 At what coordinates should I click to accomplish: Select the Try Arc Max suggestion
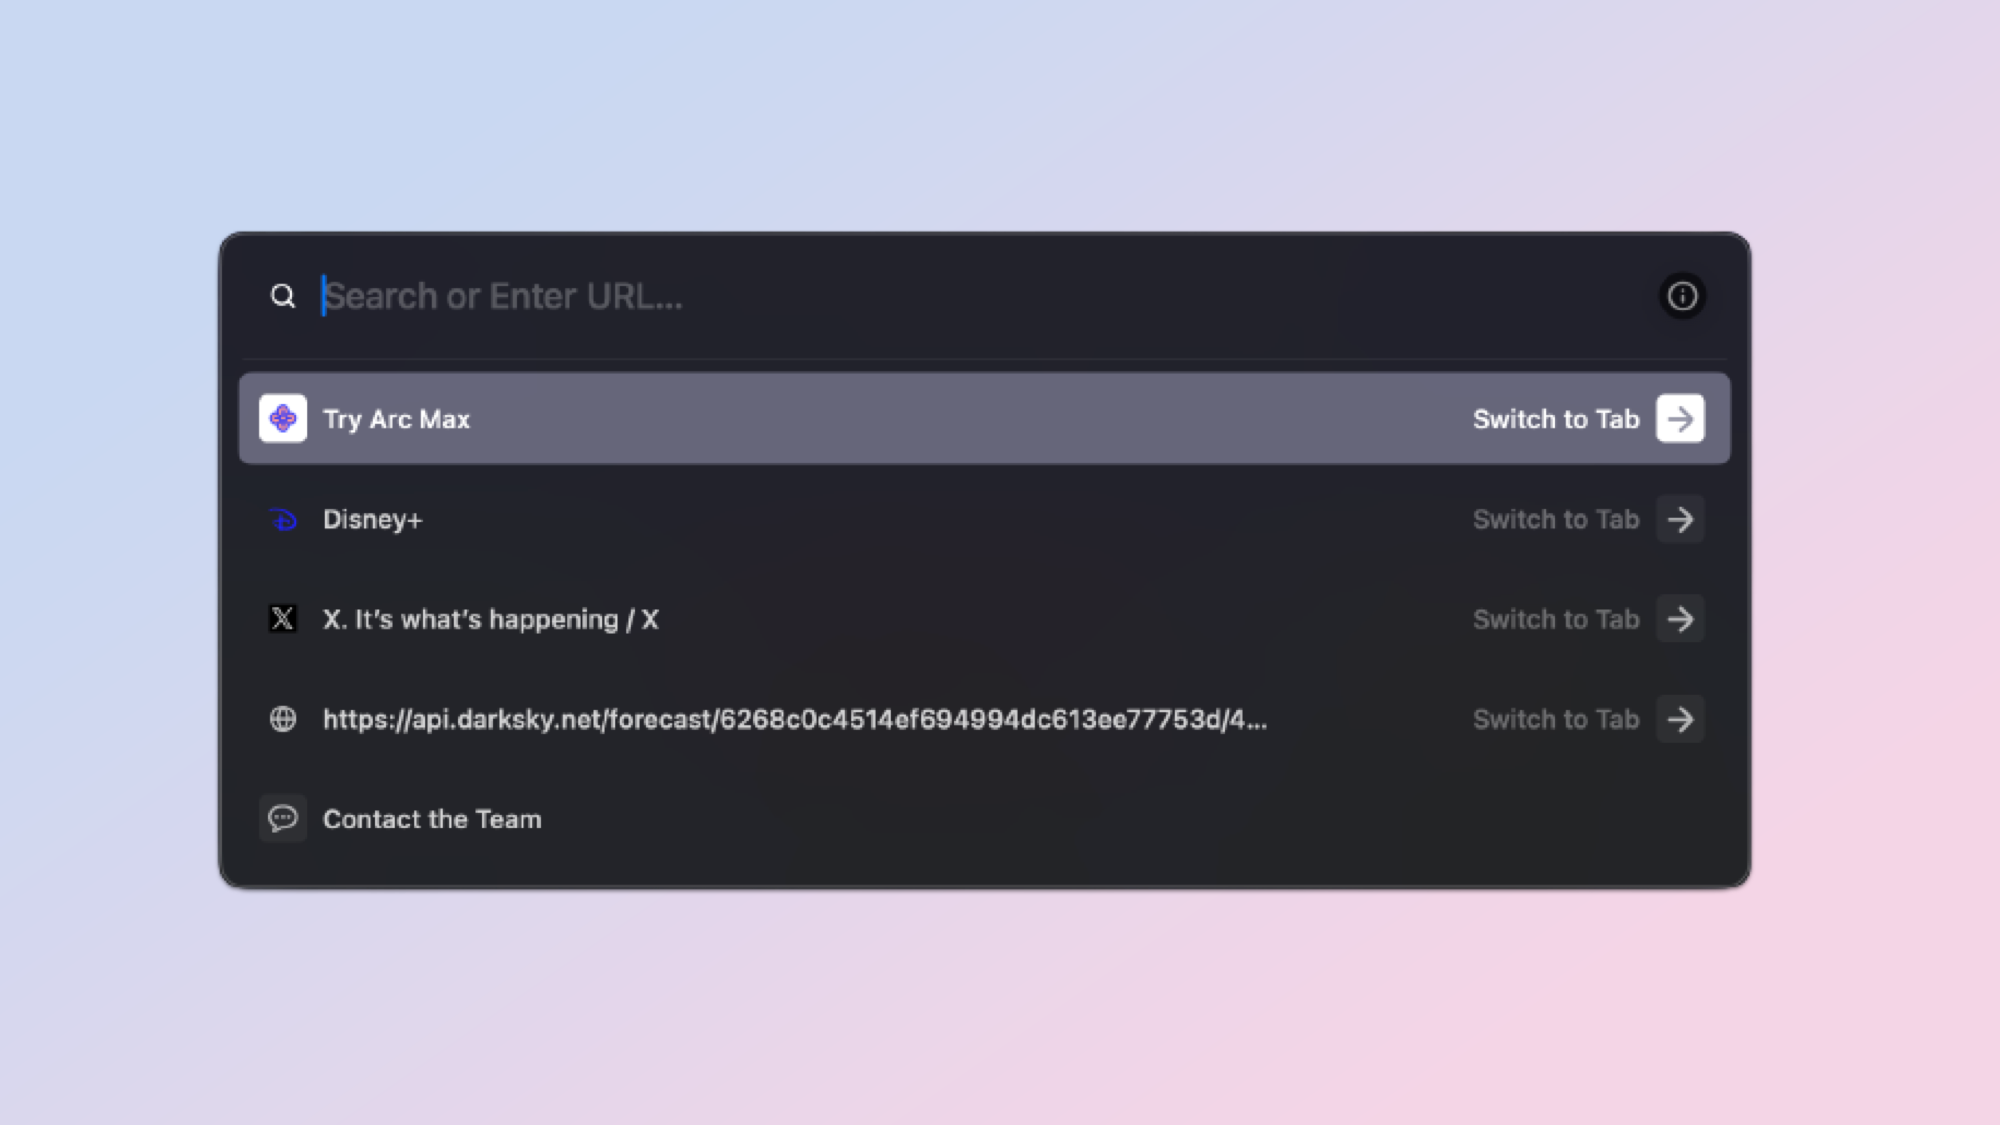pos(984,418)
